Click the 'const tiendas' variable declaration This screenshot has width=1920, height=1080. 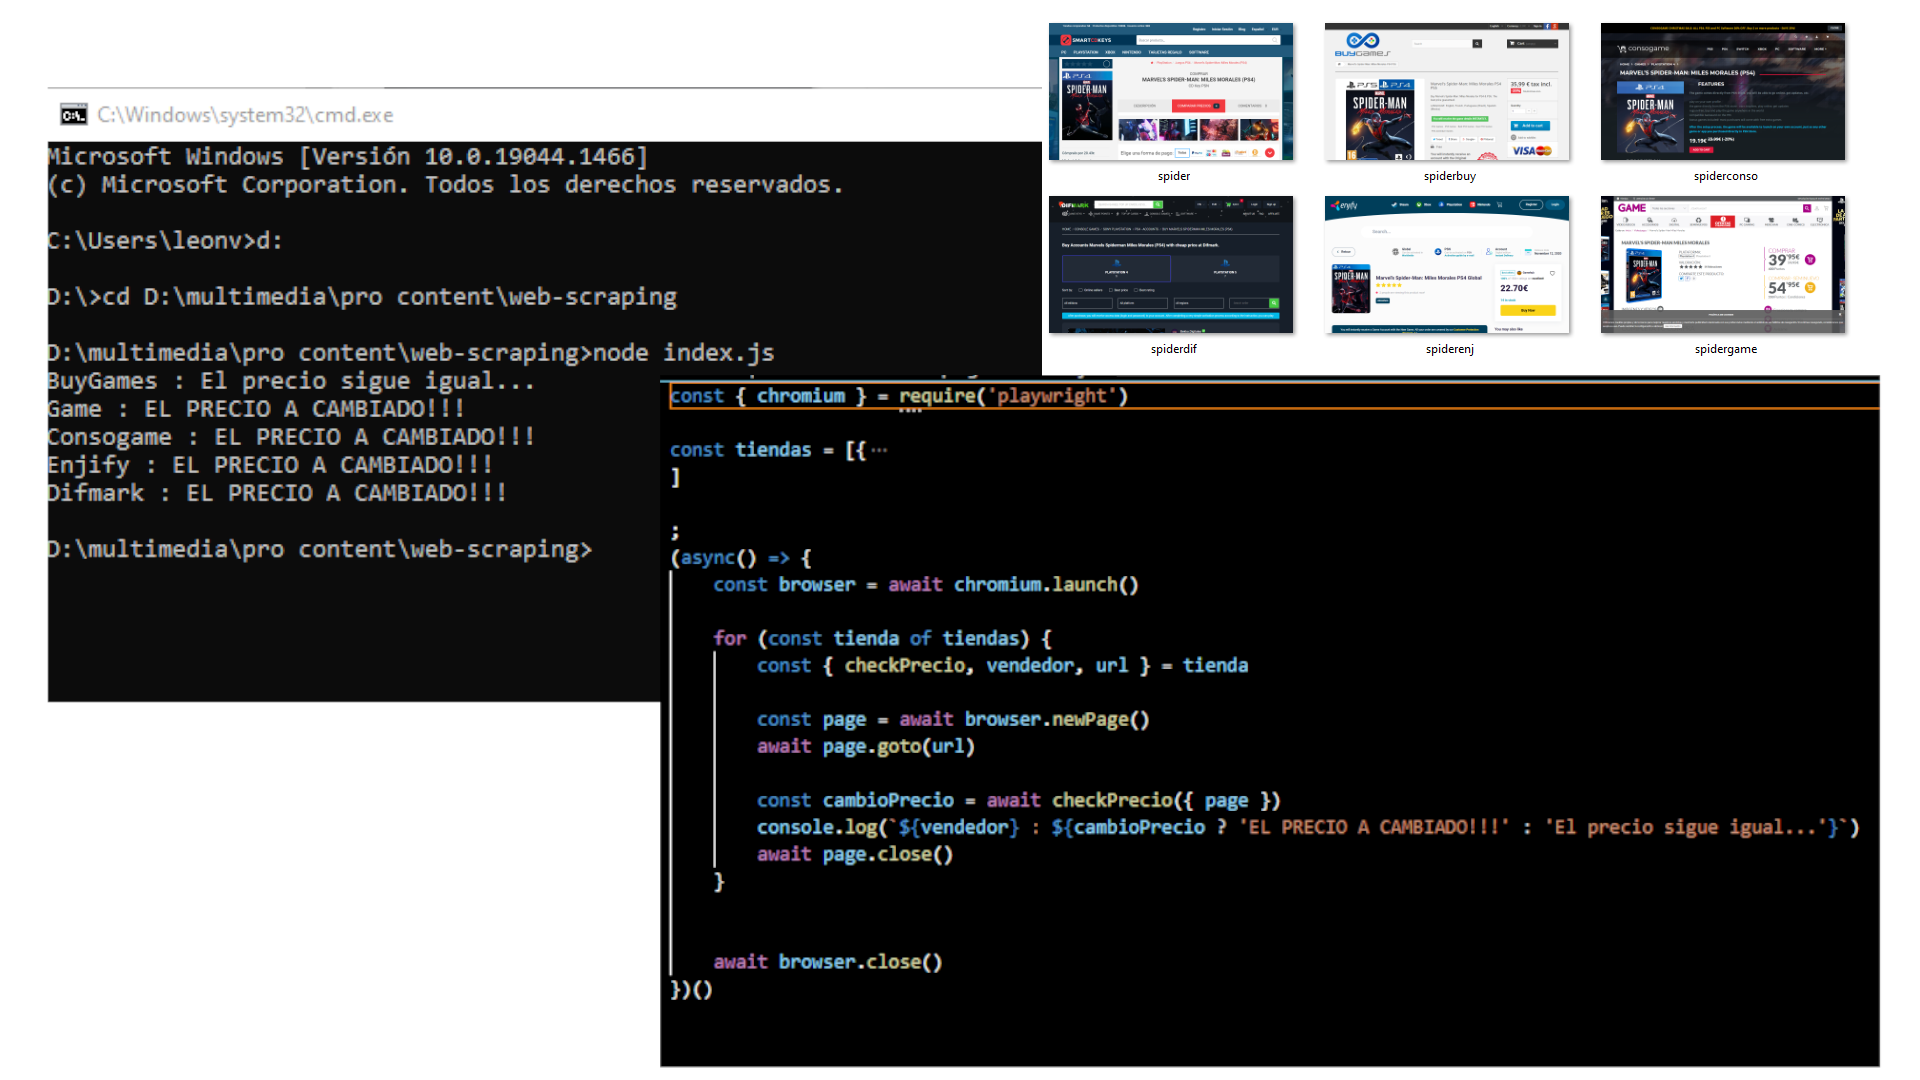(740, 450)
